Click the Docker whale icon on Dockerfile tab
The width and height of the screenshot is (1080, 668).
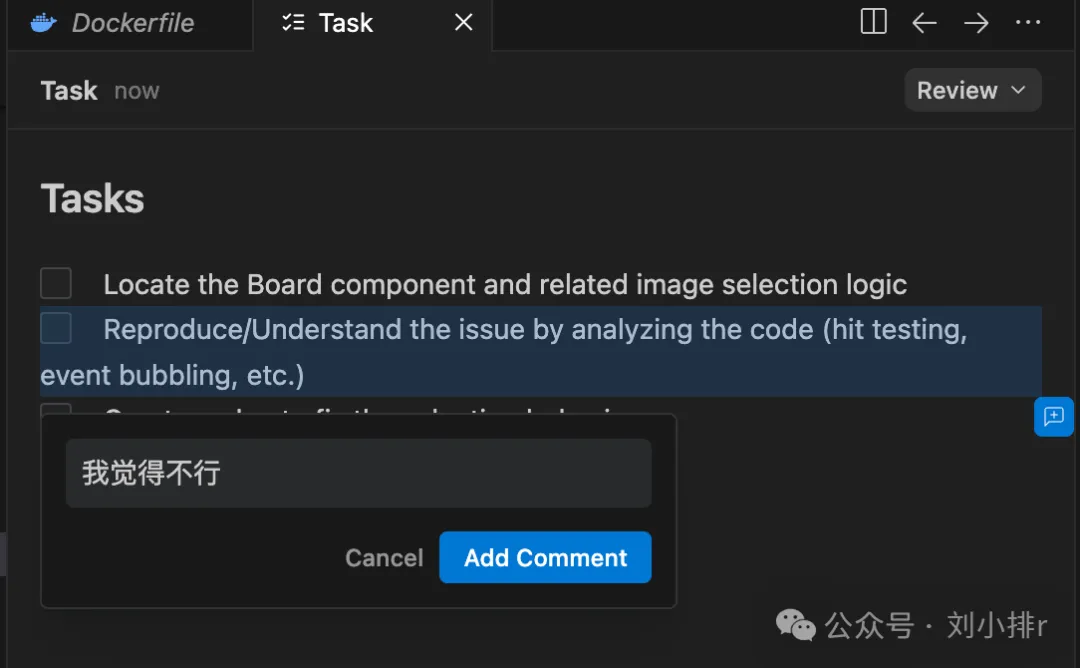pos(42,23)
